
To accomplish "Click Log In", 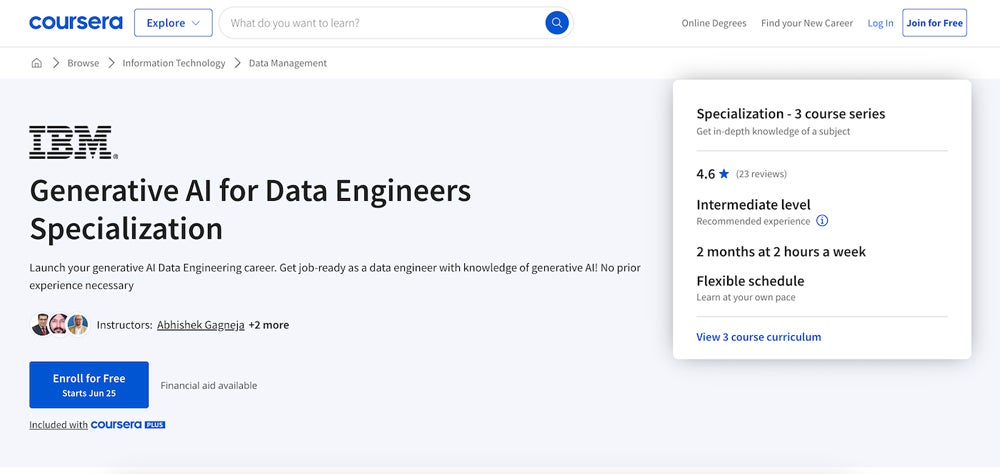I will pos(880,23).
